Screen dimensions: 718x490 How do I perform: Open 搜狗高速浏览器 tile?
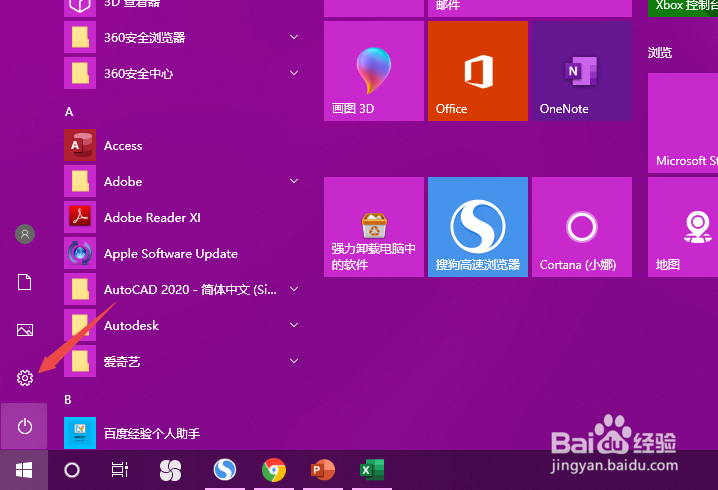click(x=478, y=227)
